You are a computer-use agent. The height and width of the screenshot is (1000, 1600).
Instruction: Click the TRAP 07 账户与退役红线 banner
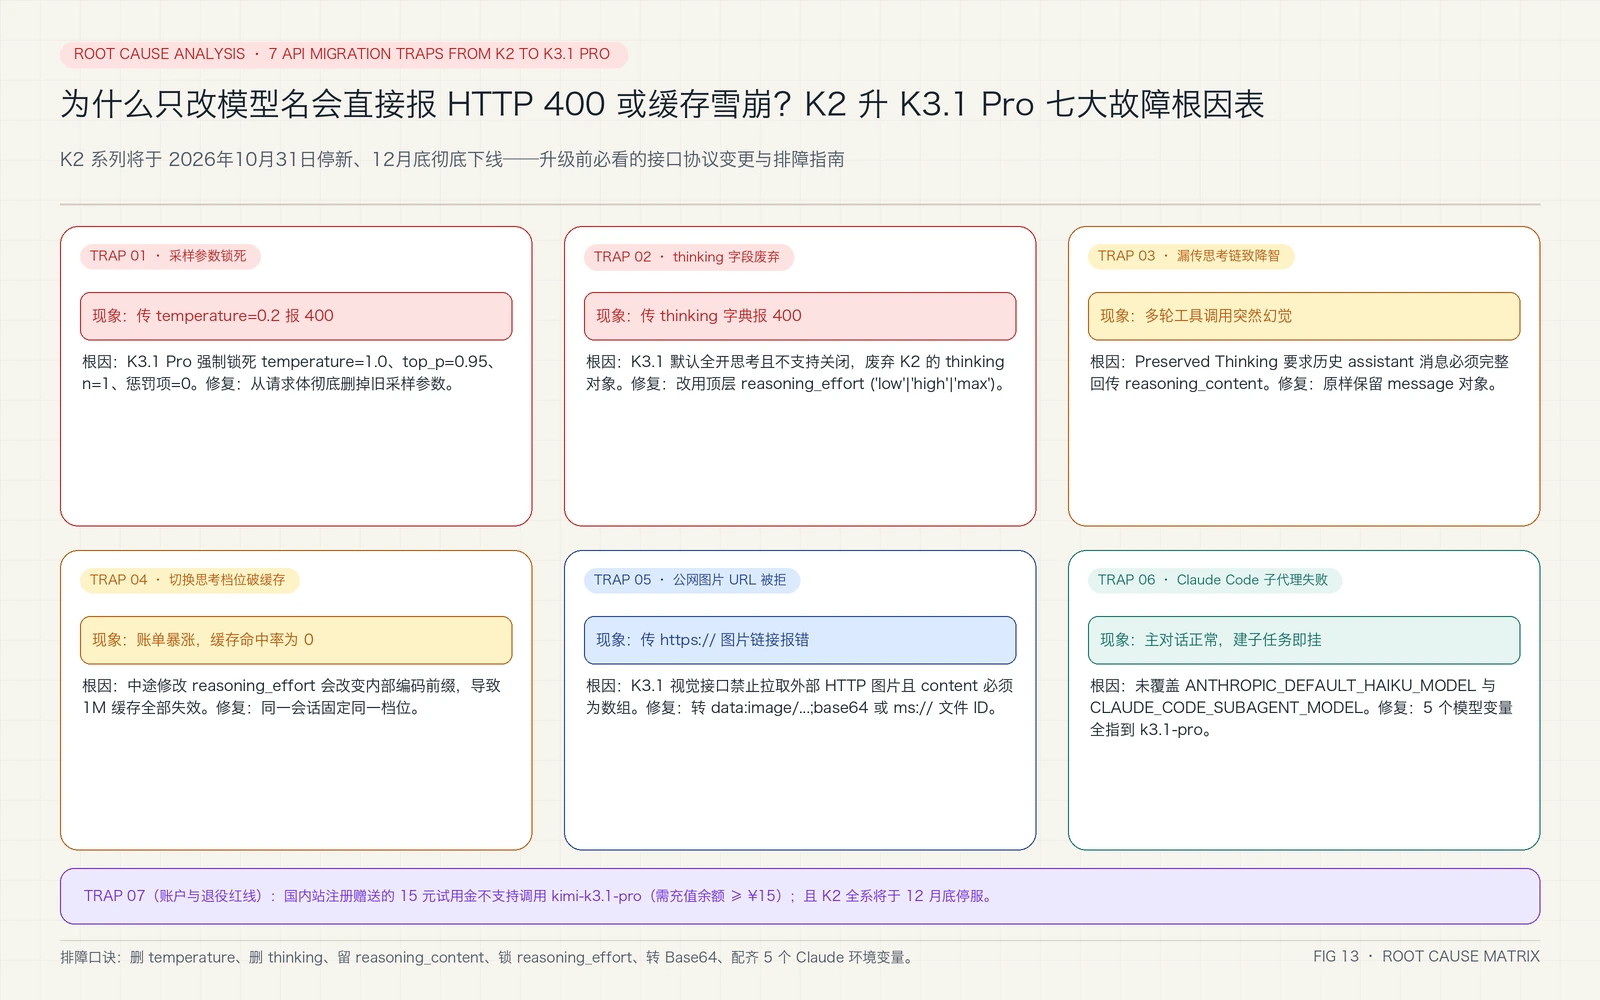[800, 896]
